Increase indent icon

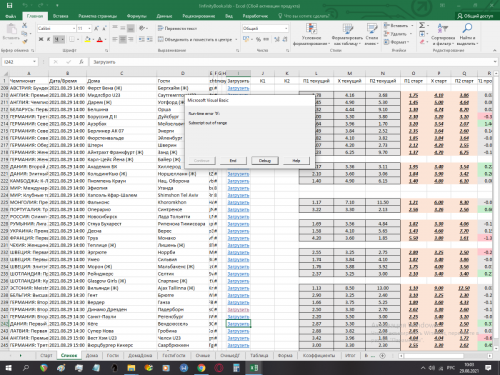tap(150, 39)
